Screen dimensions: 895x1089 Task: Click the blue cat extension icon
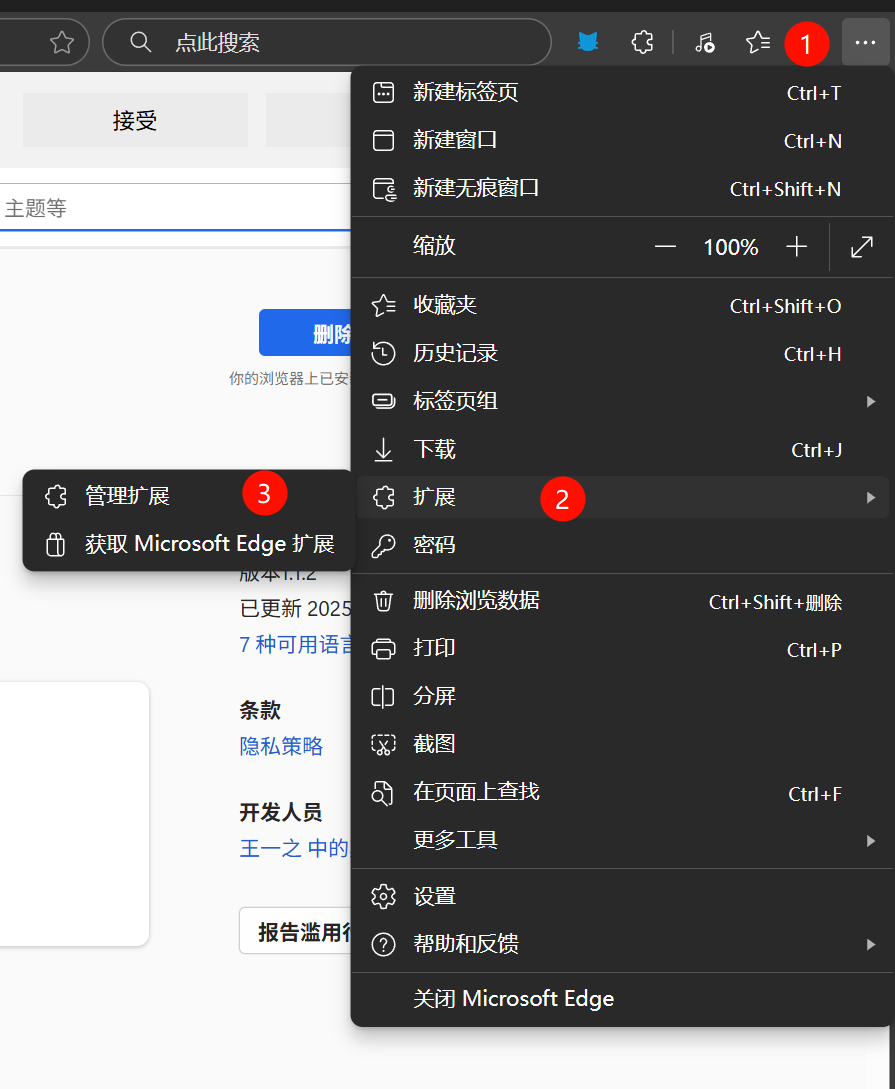[589, 42]
